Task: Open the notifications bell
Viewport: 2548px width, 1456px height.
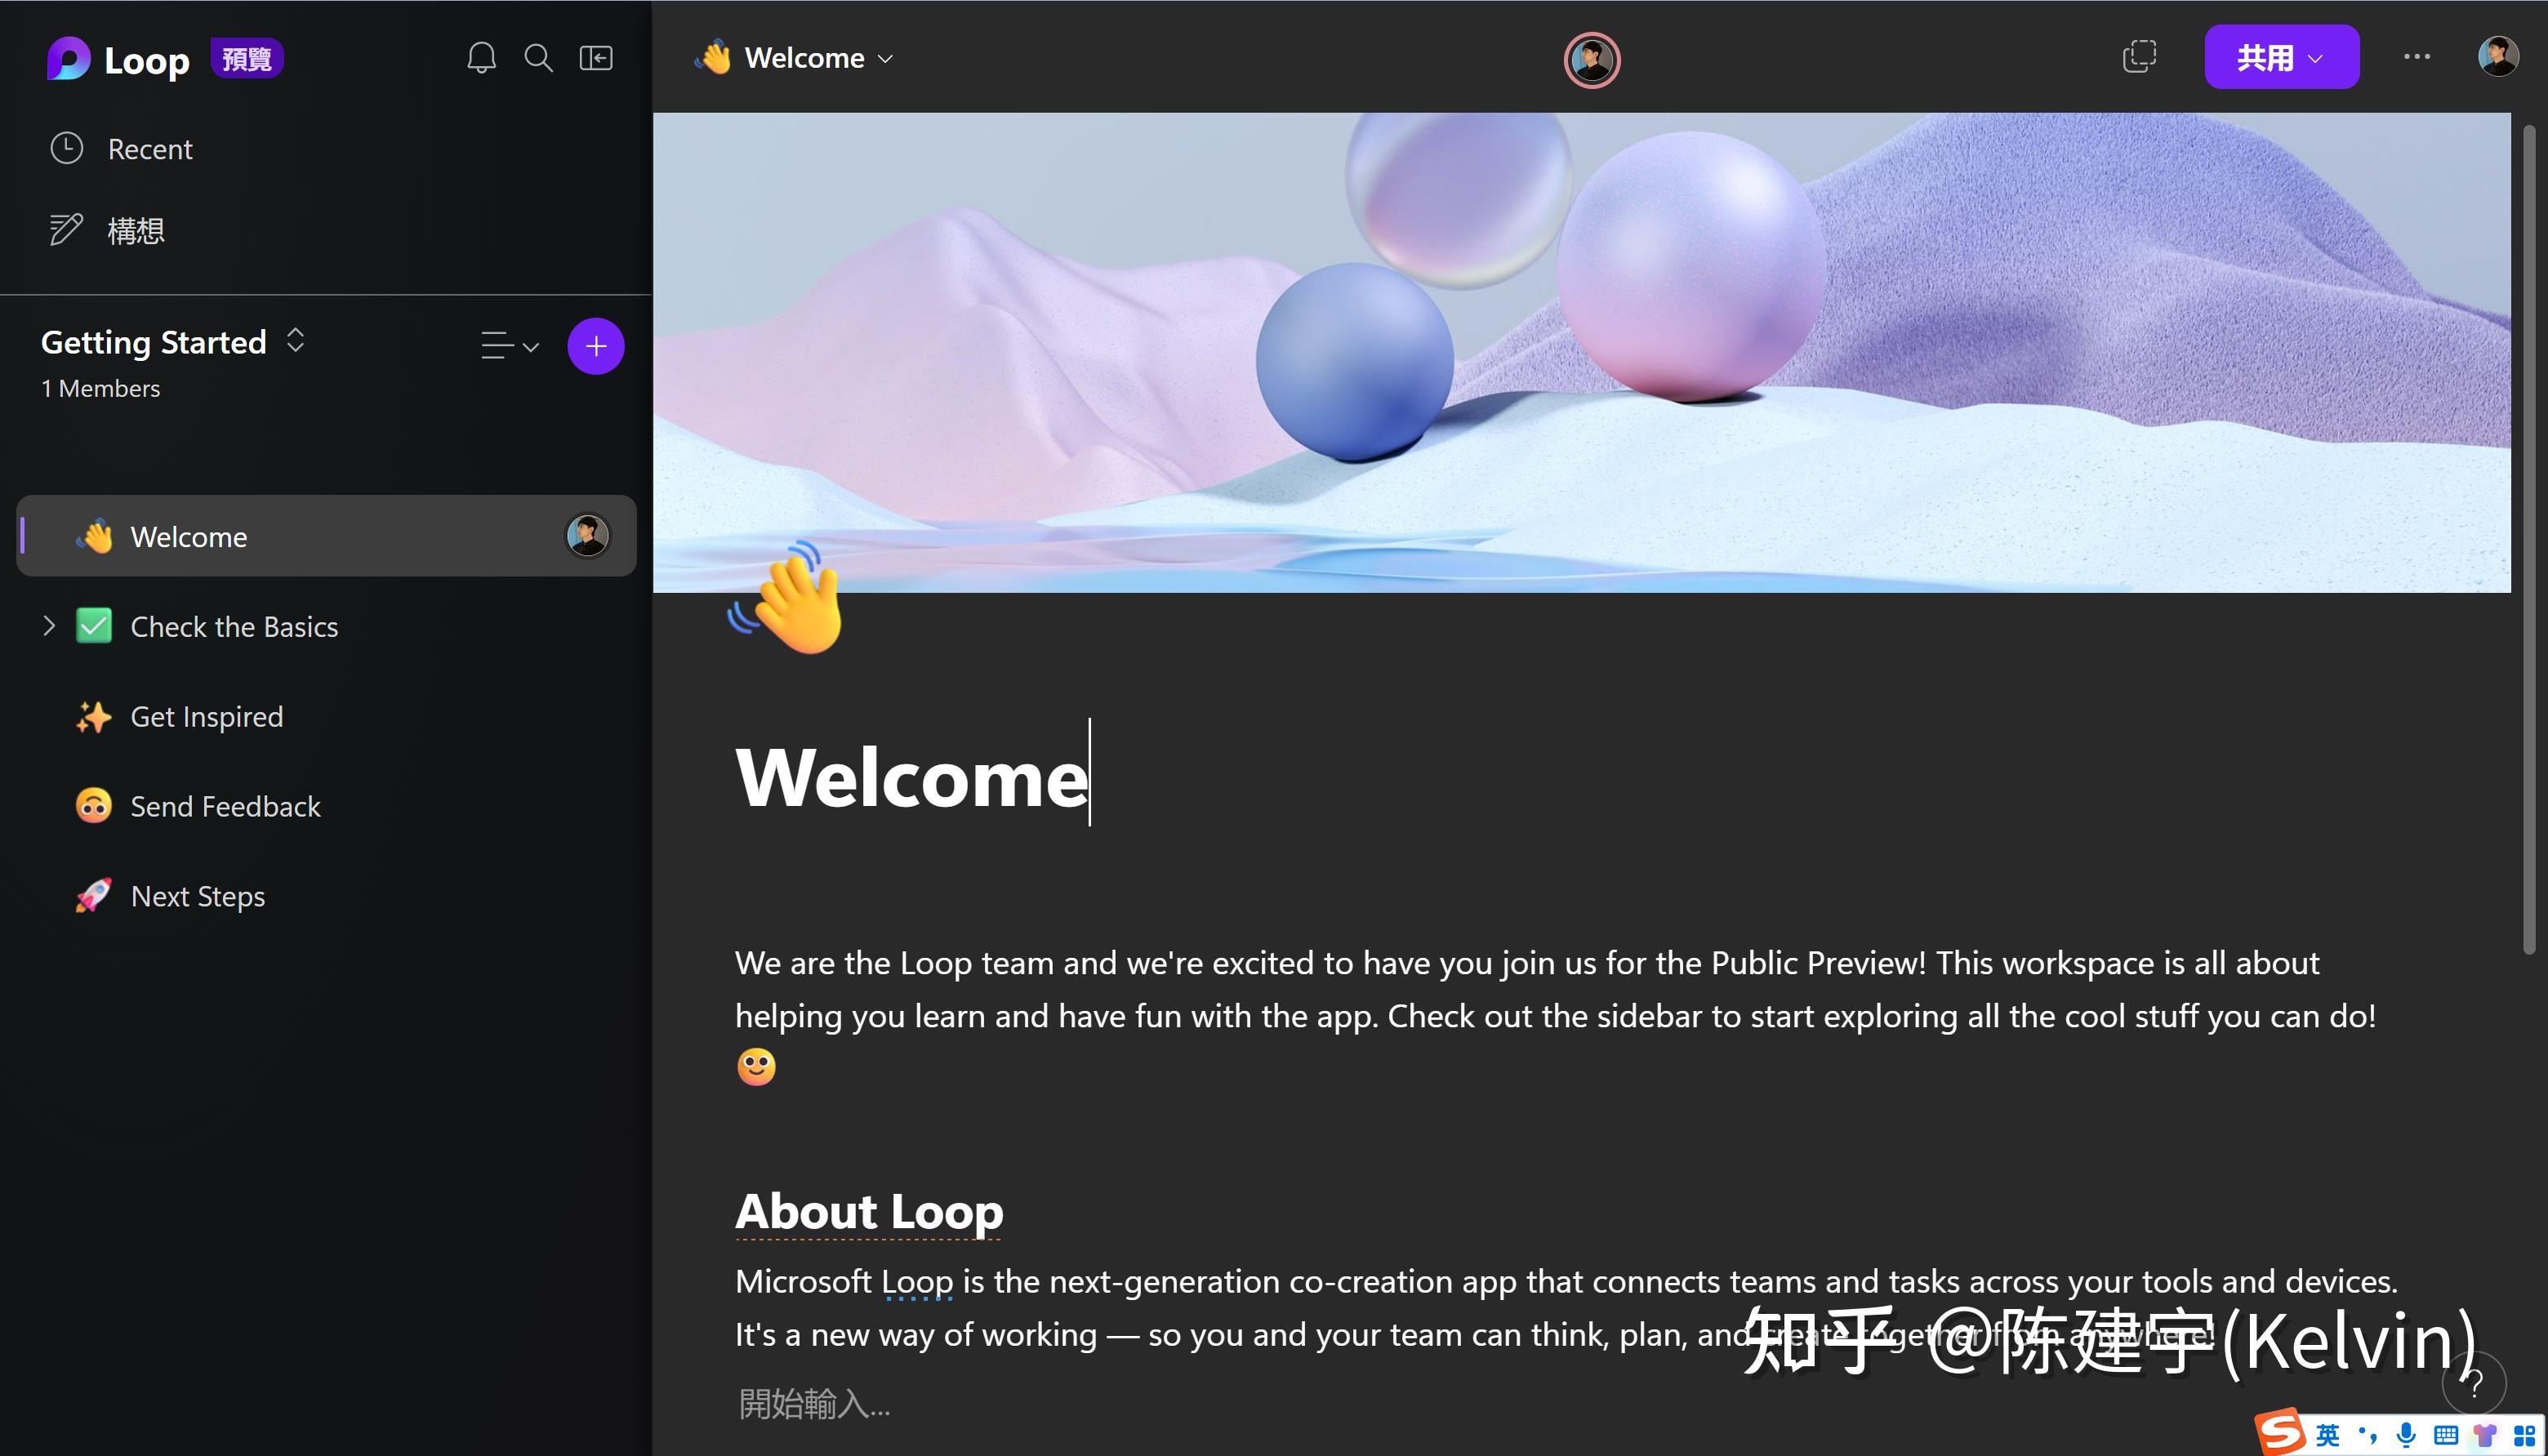Action: (x=481, y=58)
